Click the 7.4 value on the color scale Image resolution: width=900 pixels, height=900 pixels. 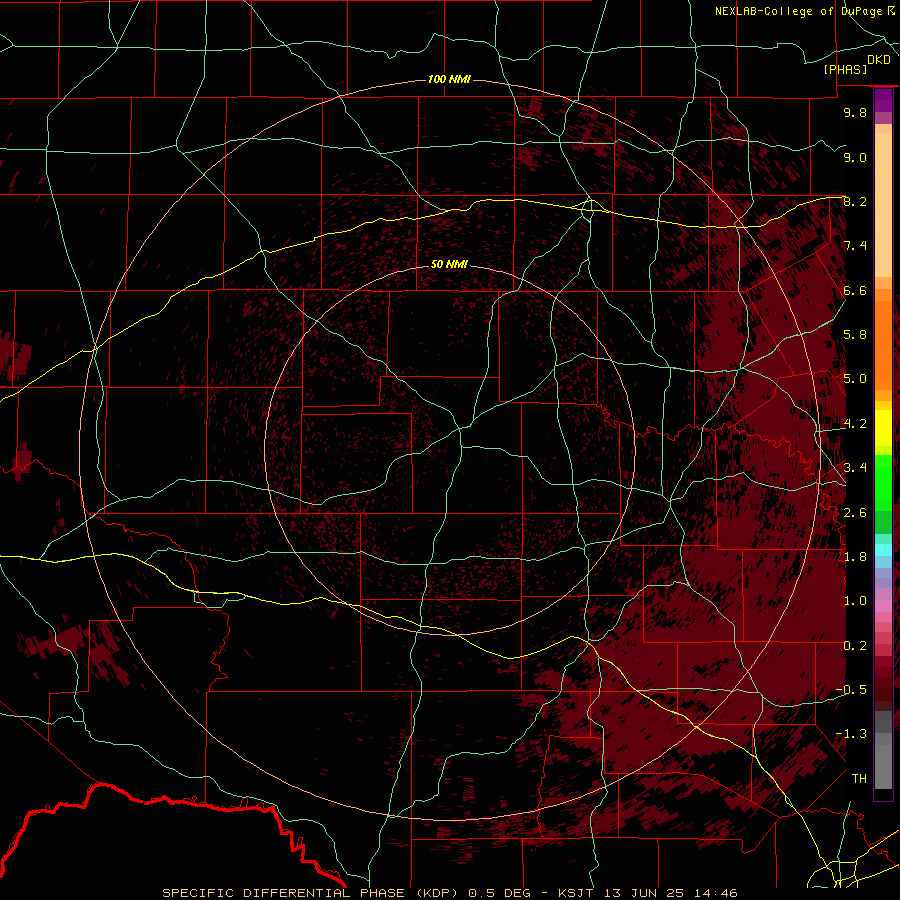point(855,246)
